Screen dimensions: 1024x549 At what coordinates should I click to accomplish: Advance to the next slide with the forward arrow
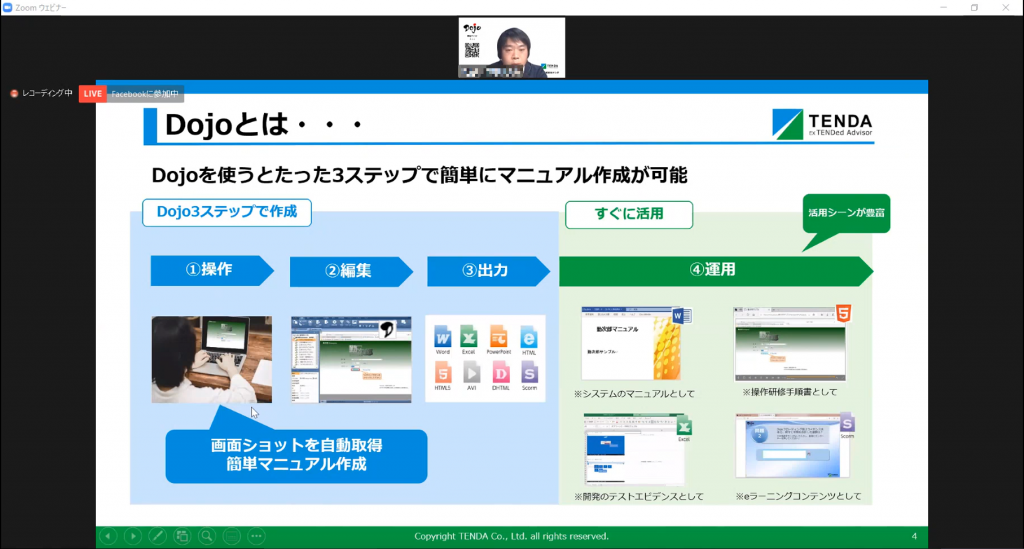(x=133, y=536)
